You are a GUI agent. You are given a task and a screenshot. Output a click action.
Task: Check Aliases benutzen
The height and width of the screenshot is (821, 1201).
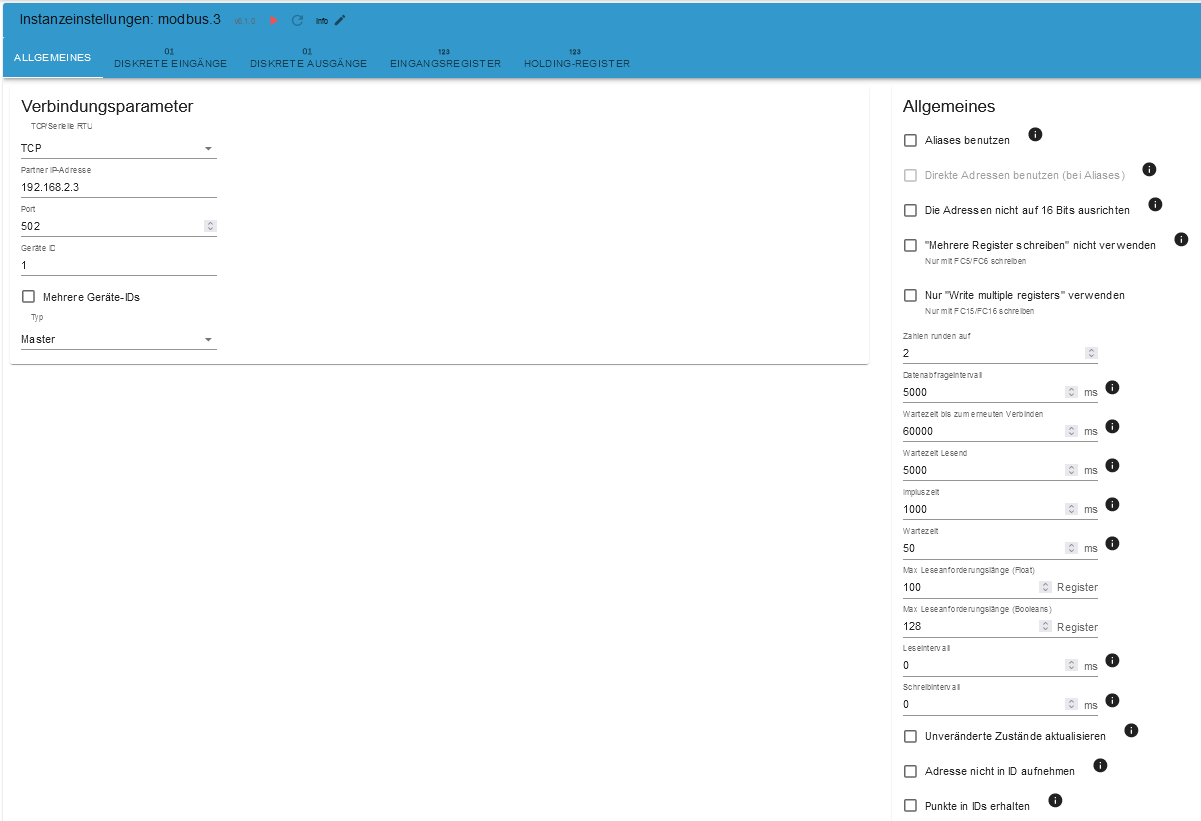tap(910, 140)
